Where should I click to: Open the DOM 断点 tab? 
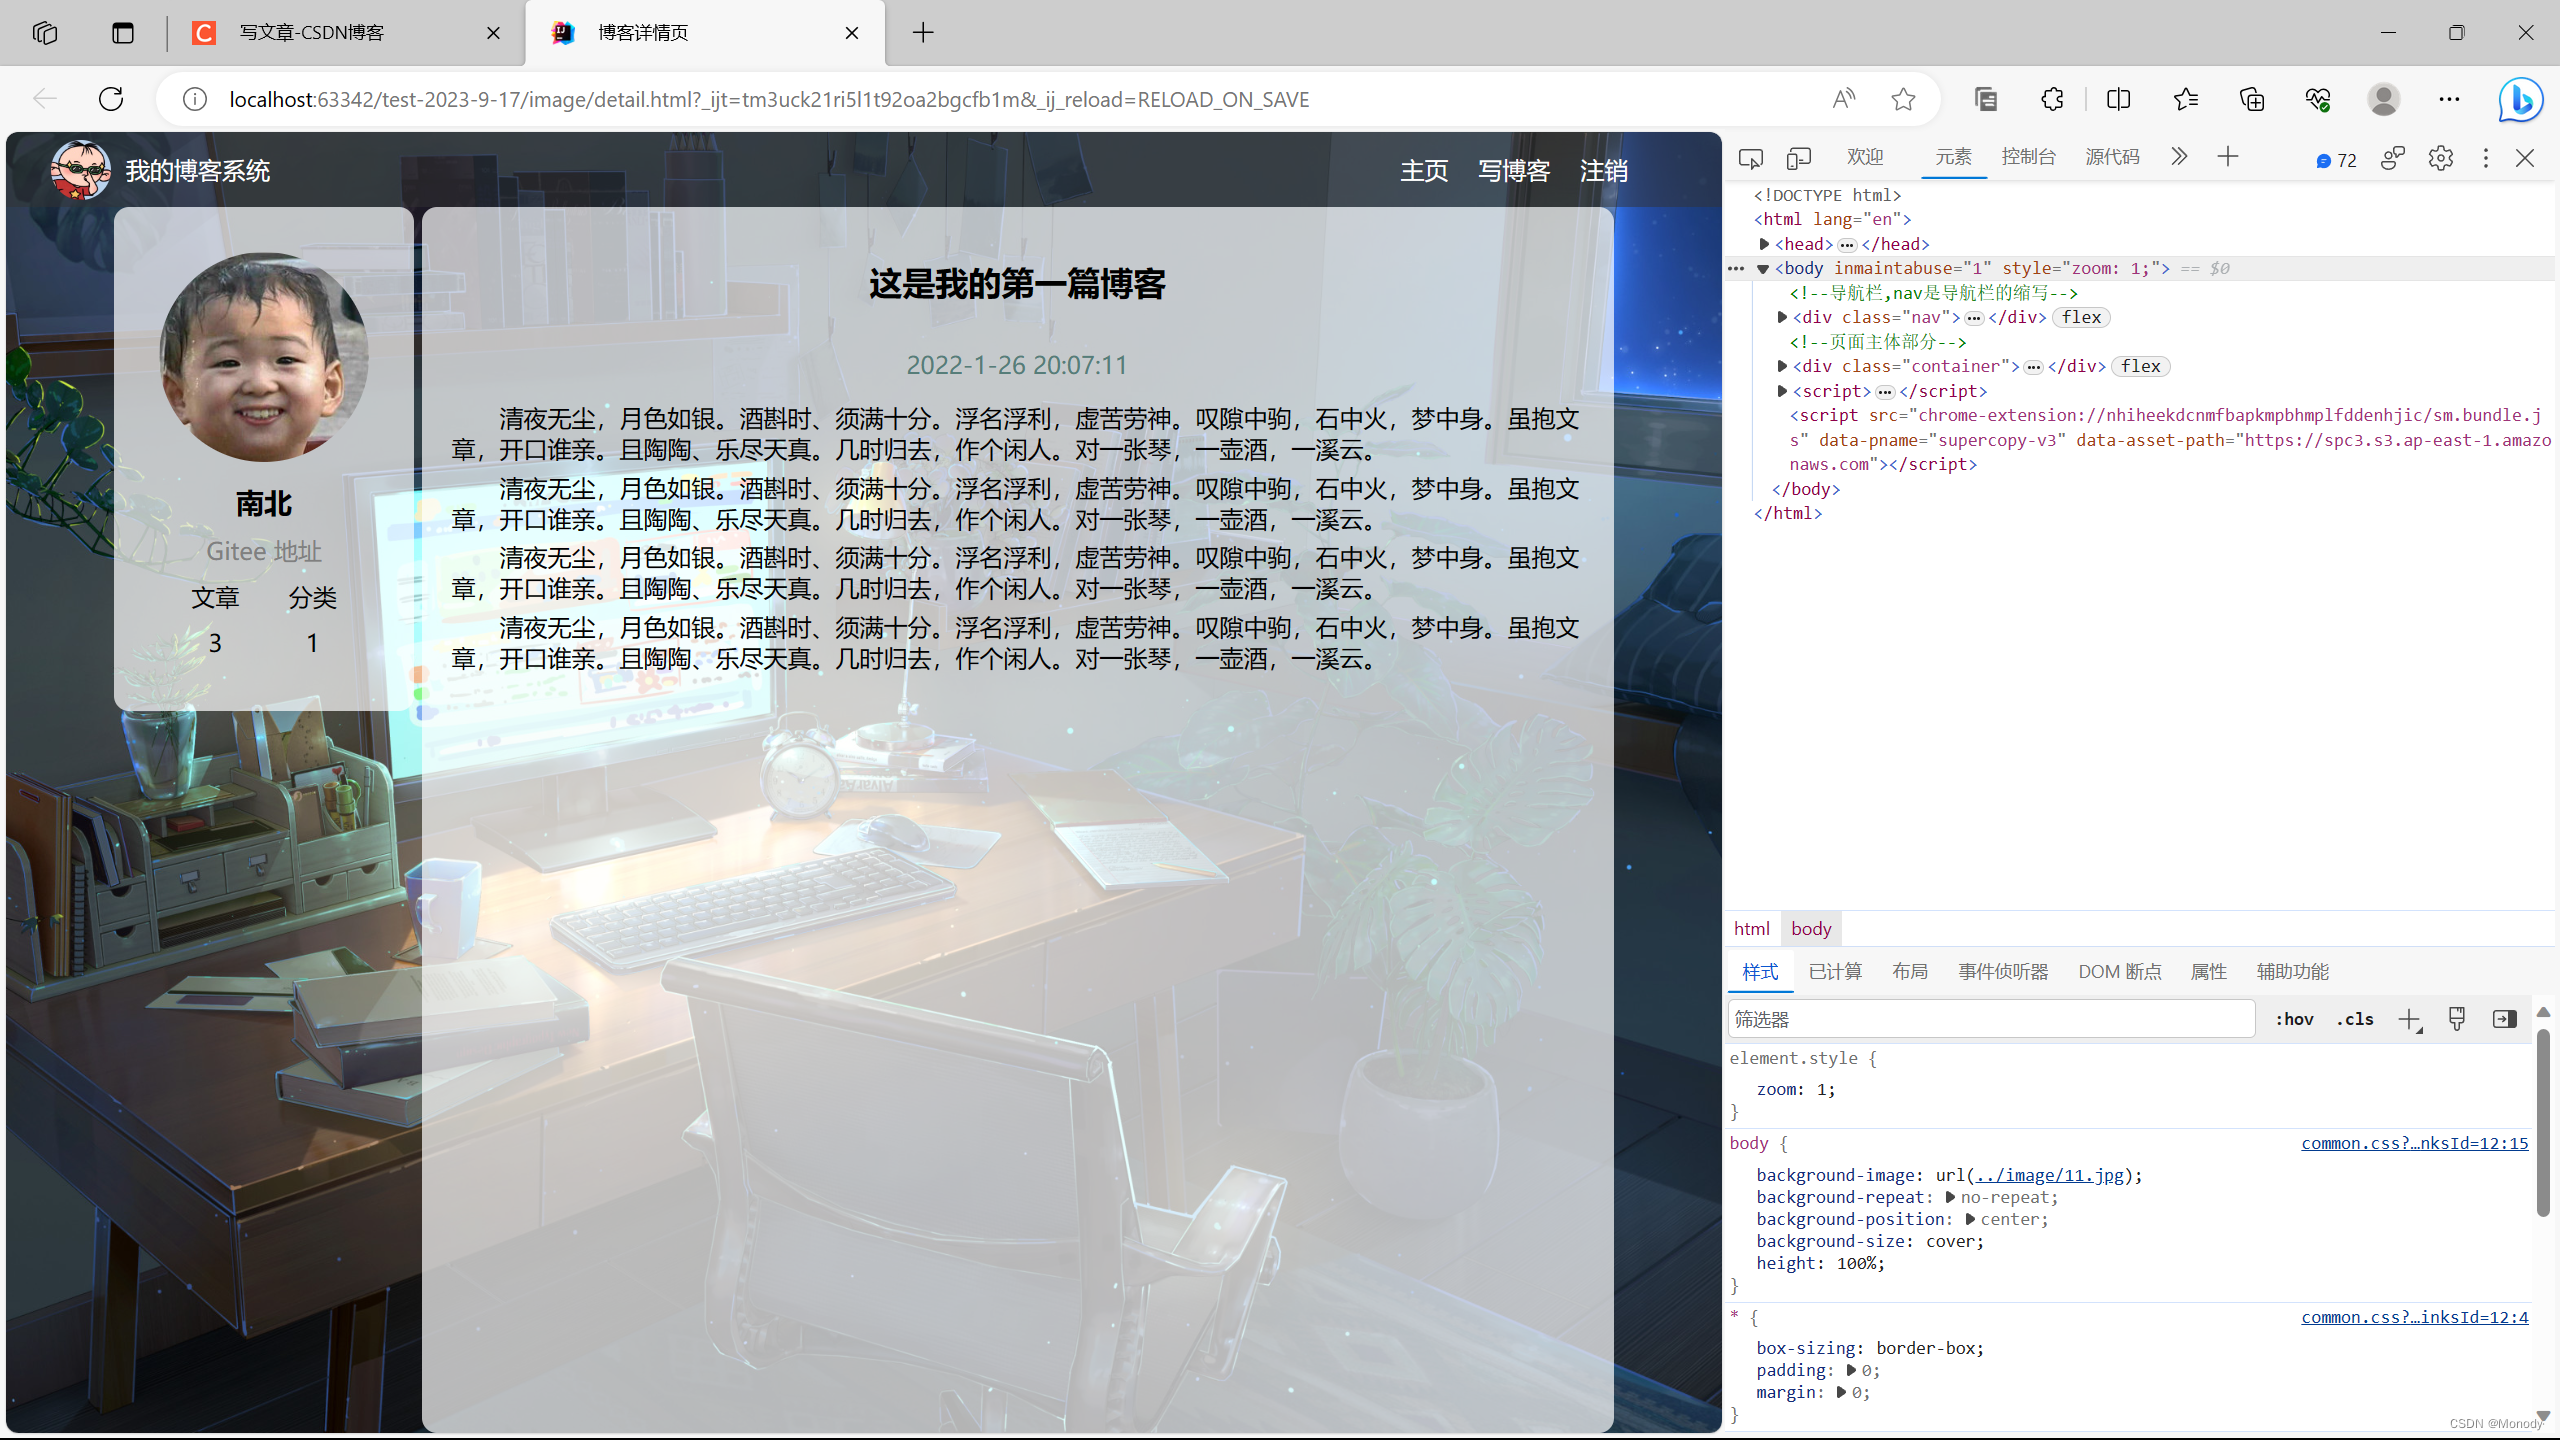click(x=2120, y=972)
